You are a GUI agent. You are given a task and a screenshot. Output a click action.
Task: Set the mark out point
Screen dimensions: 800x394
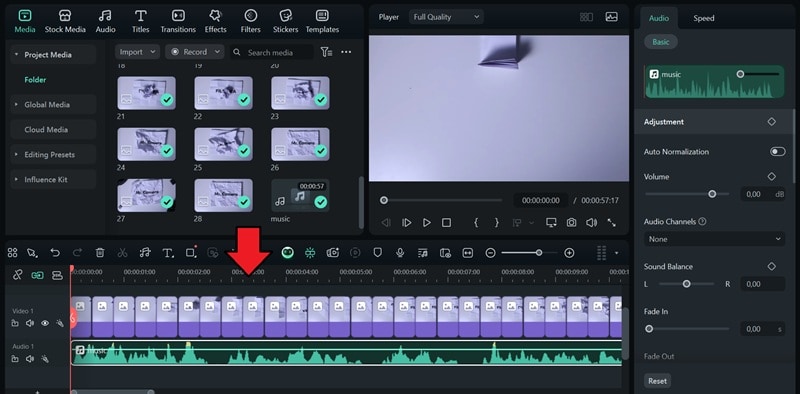pos(496,223)
